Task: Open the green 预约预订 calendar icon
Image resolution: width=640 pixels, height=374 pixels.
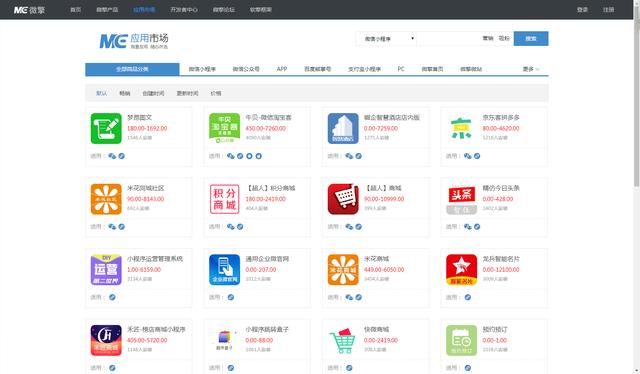Action: tap(461, 341)
